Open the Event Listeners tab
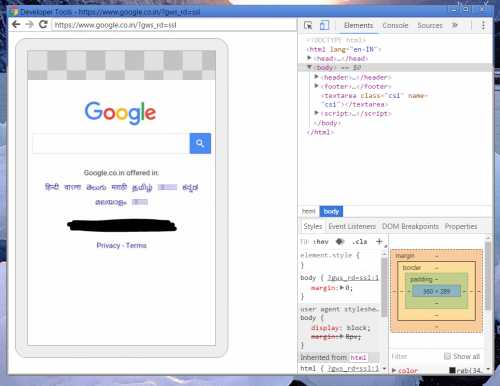 [352, 226]
